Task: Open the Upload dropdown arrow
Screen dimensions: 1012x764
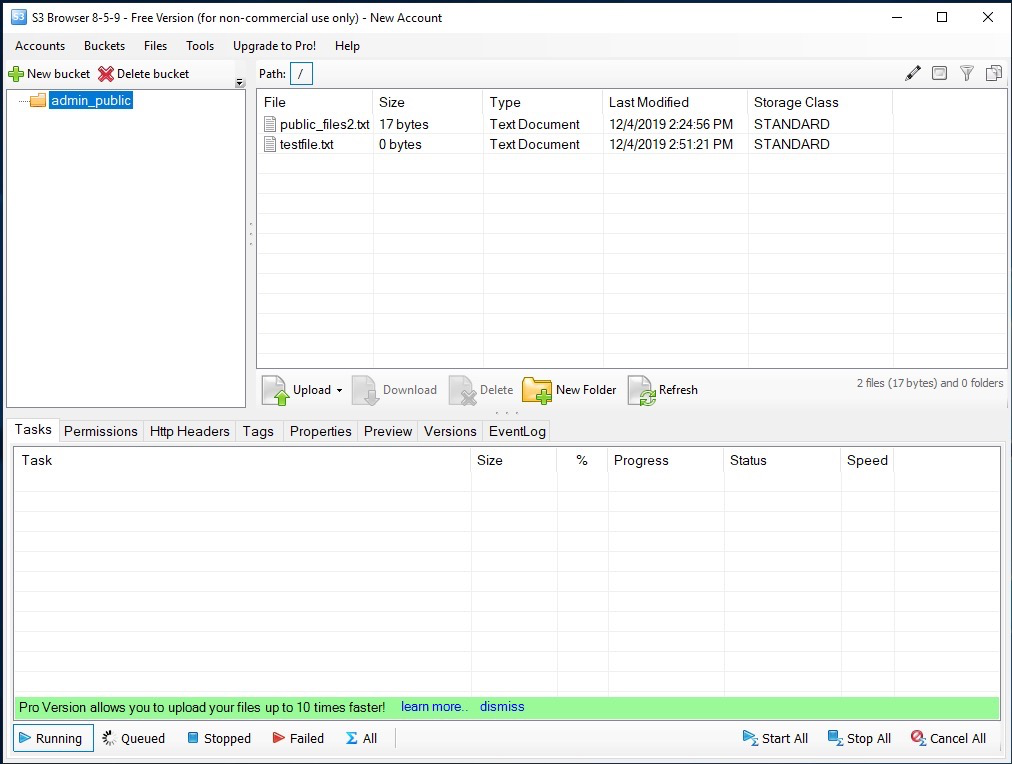Action: click(x=339, y=390)
